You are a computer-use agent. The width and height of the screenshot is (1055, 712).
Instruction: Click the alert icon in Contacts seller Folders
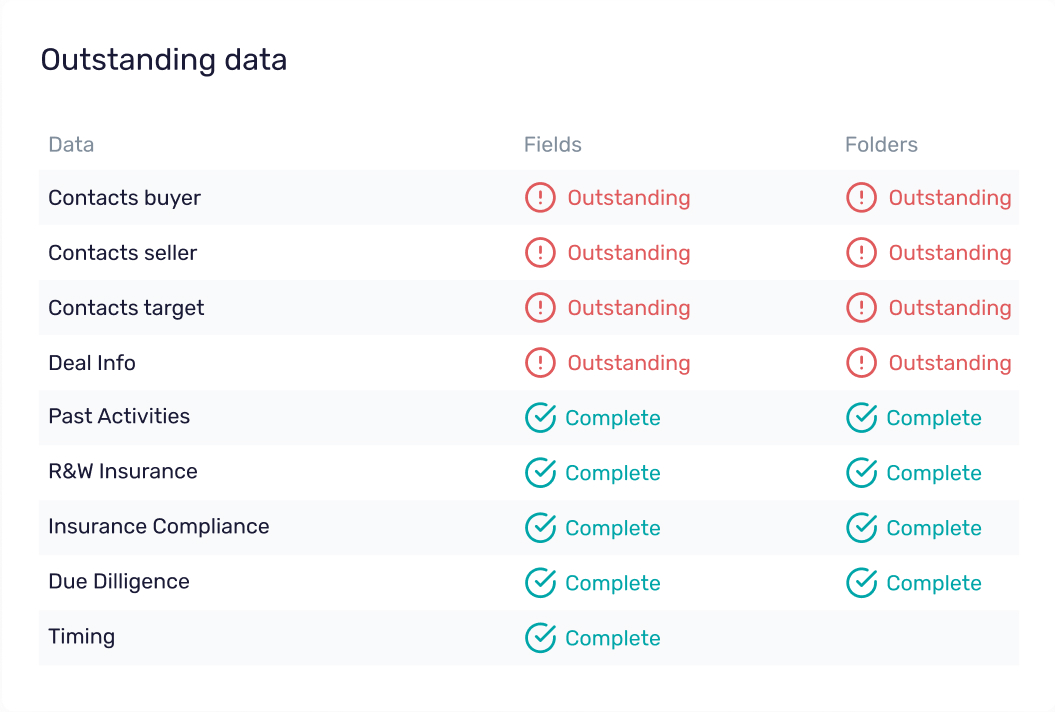coord(861,253)
